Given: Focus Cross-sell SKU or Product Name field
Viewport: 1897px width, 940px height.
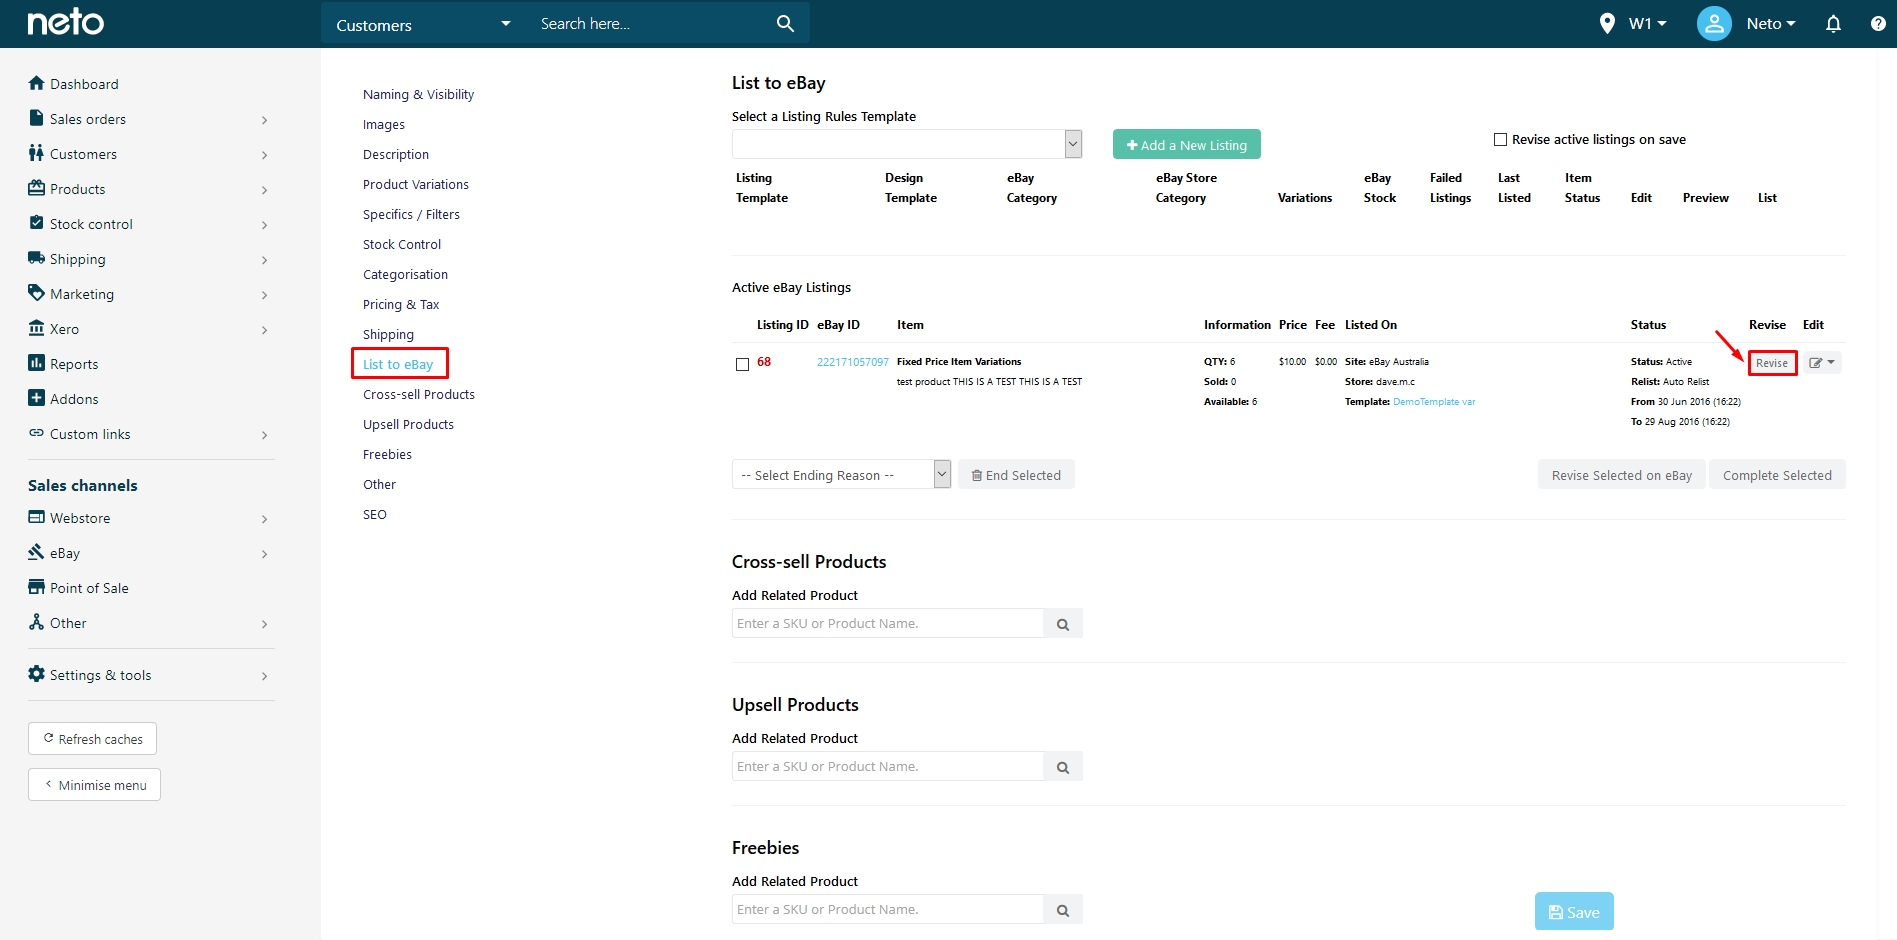Looking at the screenshot, I should [888, 624].
